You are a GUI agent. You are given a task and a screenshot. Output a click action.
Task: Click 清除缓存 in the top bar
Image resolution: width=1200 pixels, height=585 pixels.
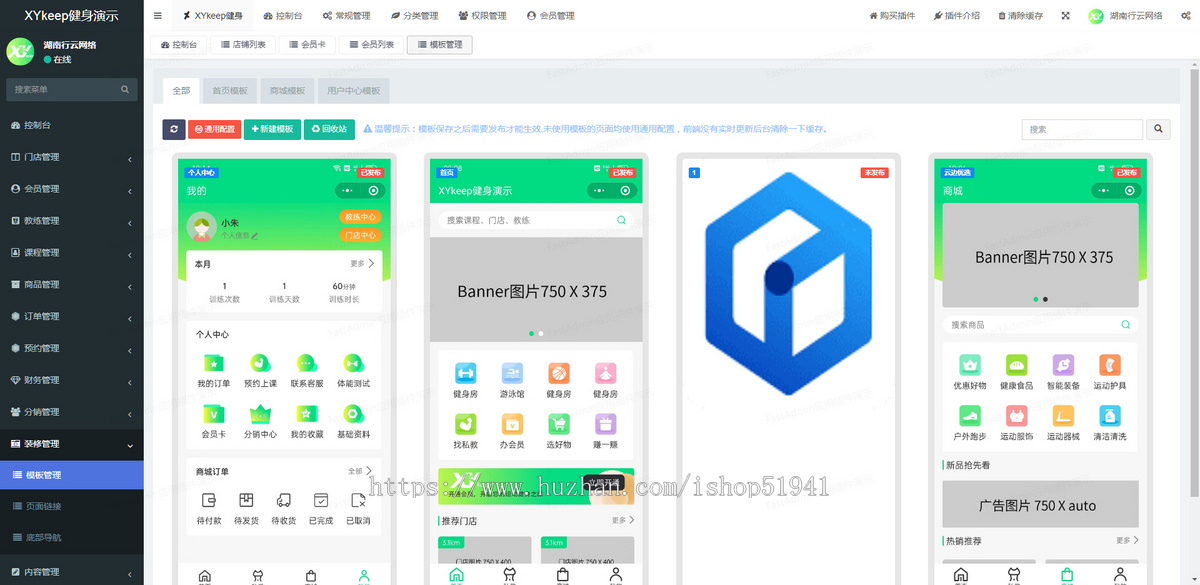click(1020, 16)
